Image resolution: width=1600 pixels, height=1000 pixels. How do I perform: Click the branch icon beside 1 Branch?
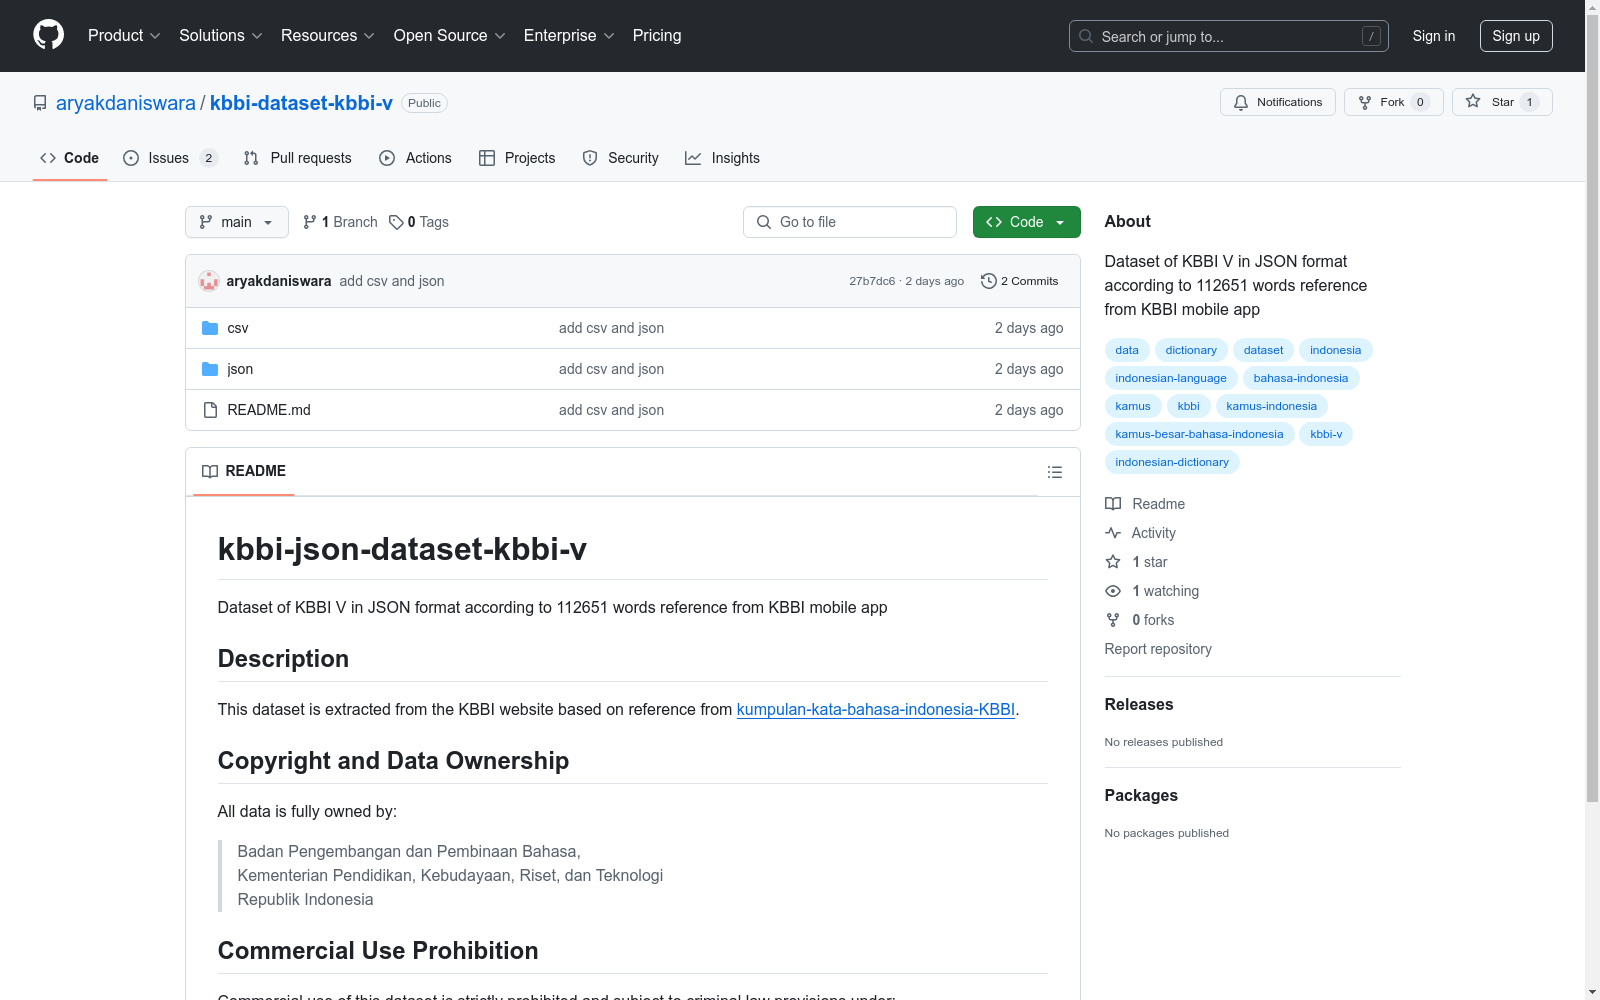pos(310,222)
